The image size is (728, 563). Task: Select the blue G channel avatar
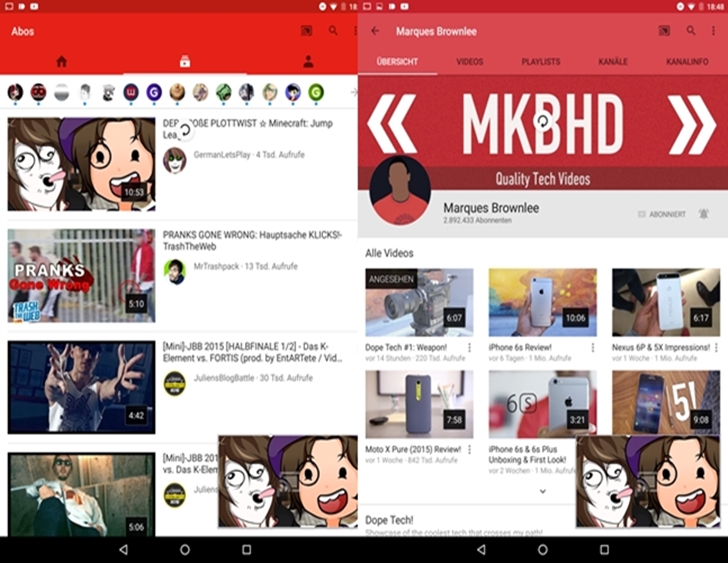[154, 92]
